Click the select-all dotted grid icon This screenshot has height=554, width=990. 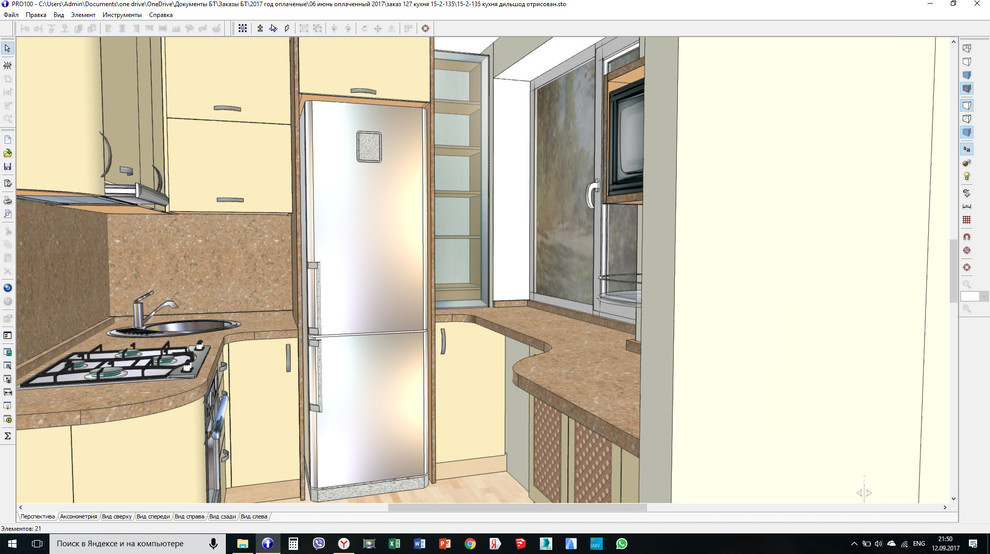point(242,28)
